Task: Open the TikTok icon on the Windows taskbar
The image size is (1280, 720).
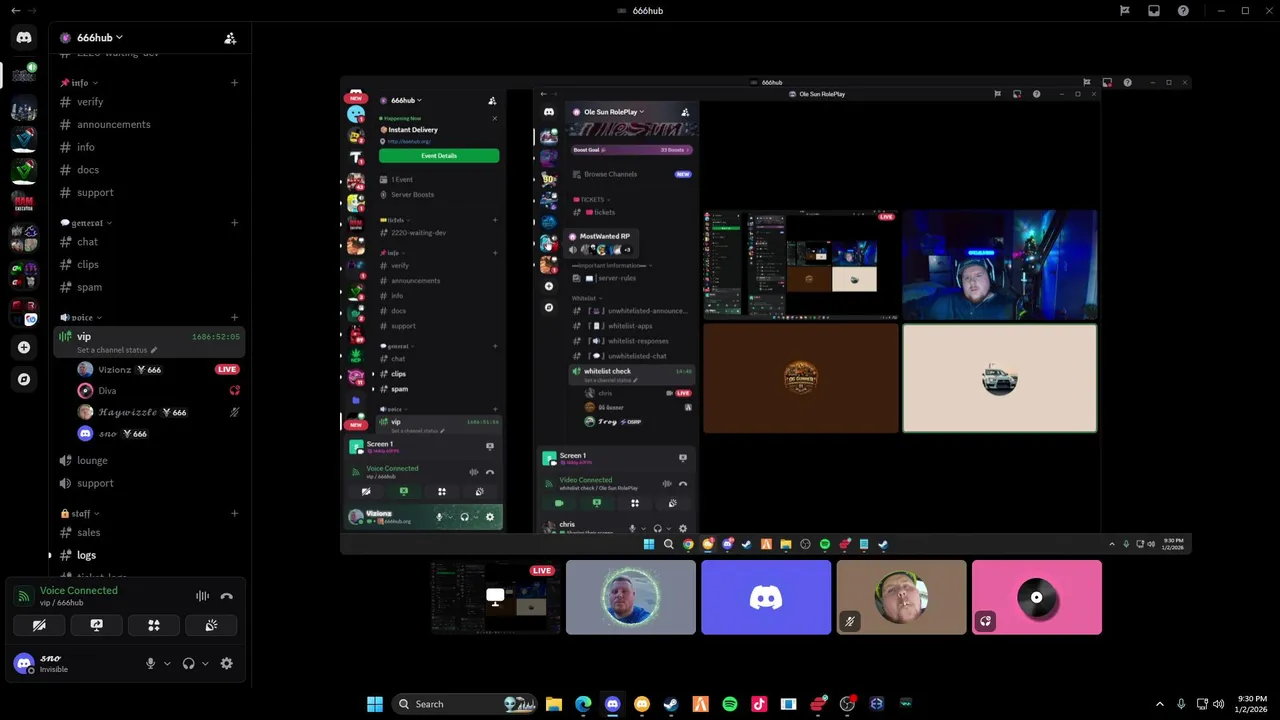Action: click(759, 704)
